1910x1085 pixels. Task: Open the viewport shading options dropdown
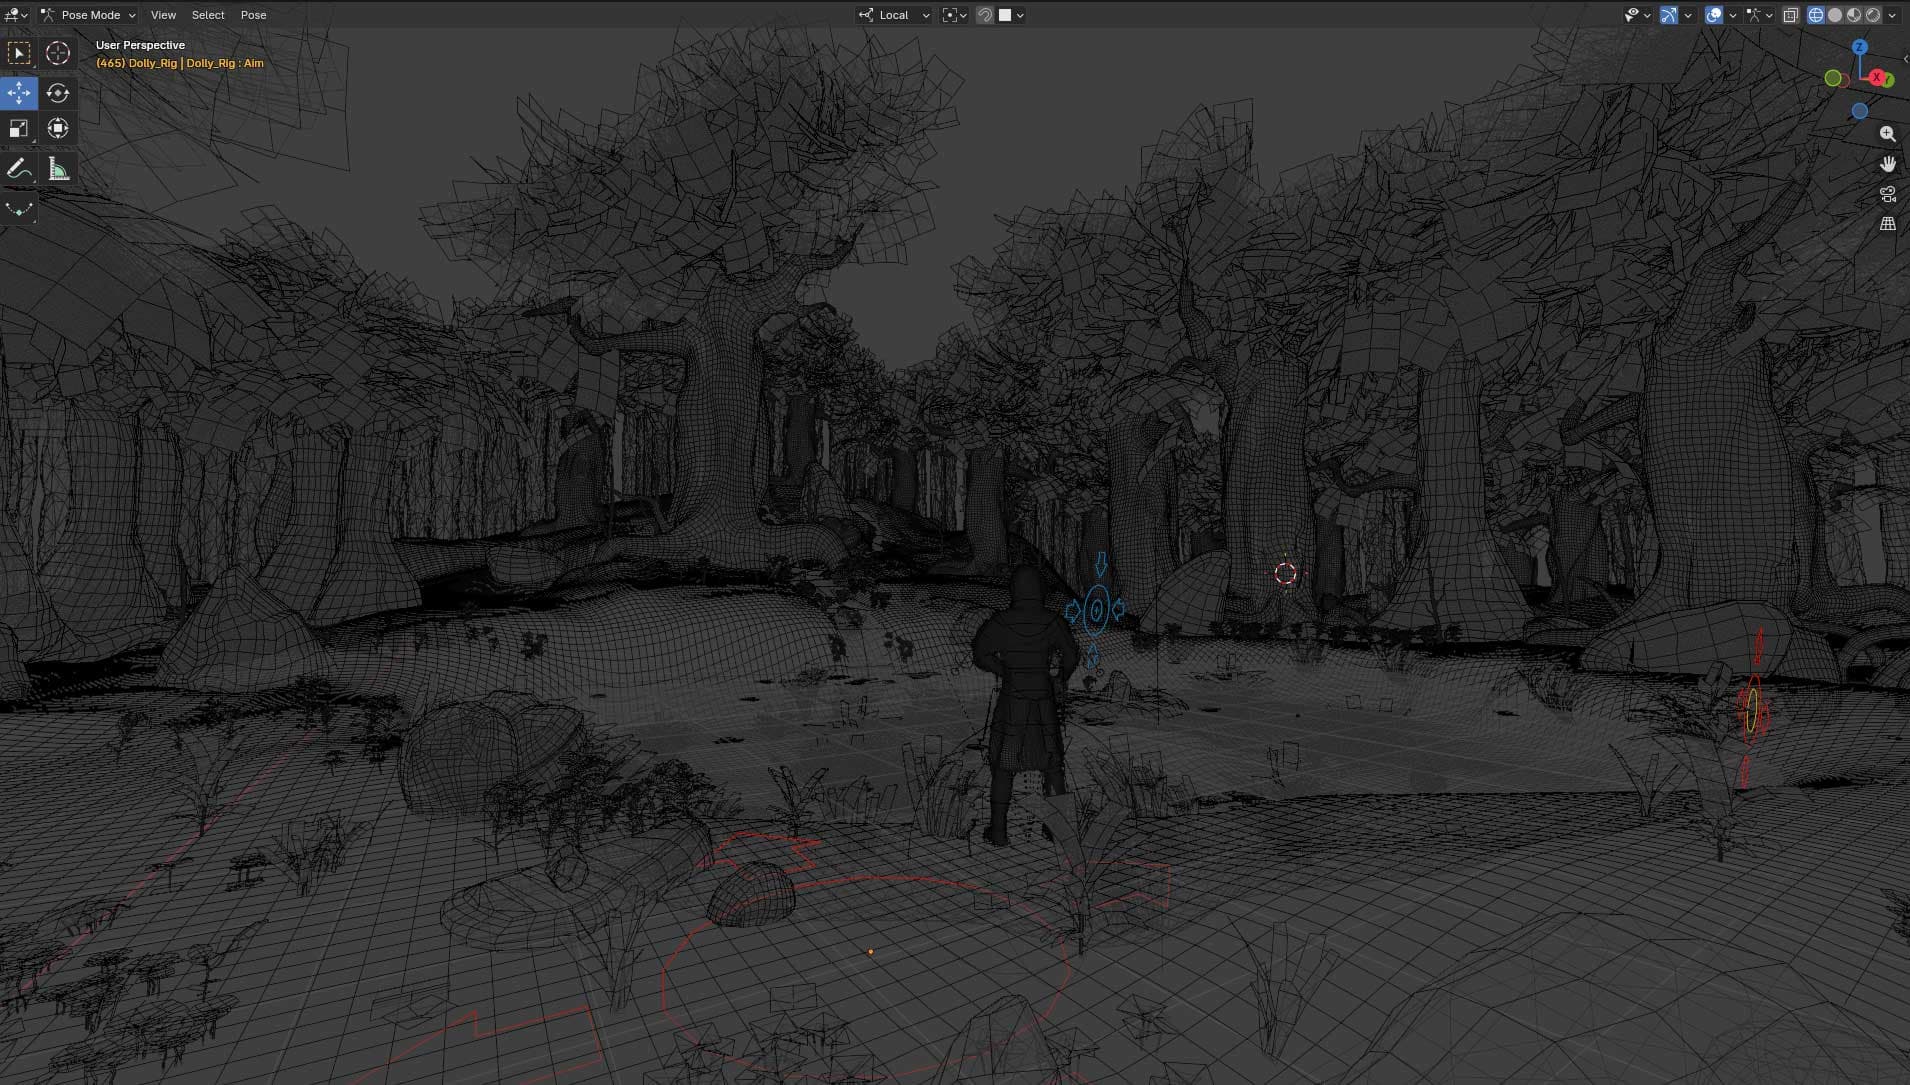click(1891, 14)
